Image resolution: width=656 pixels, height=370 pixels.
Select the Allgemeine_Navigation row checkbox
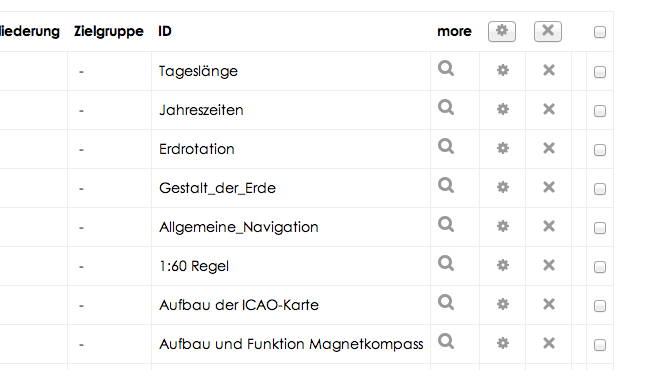pyautogui.click(x=600, y=228)
